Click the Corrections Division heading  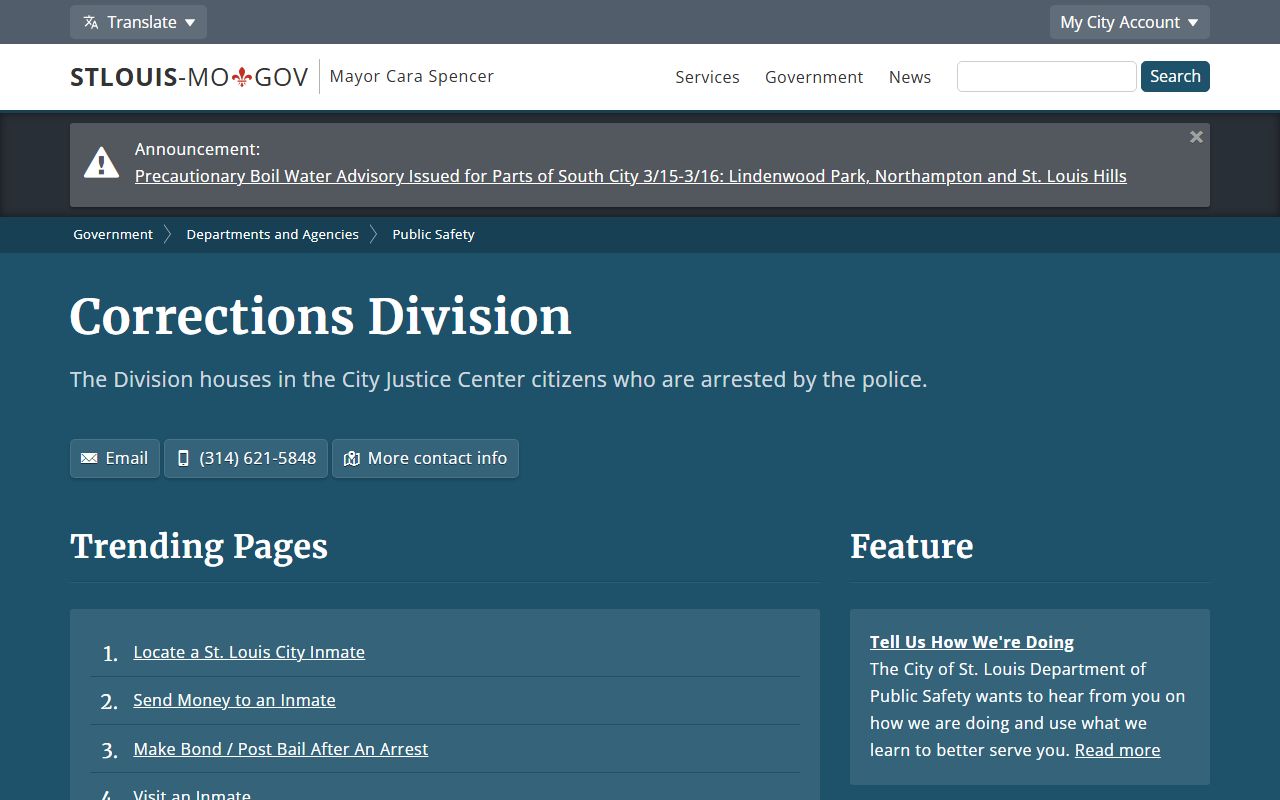320,317
